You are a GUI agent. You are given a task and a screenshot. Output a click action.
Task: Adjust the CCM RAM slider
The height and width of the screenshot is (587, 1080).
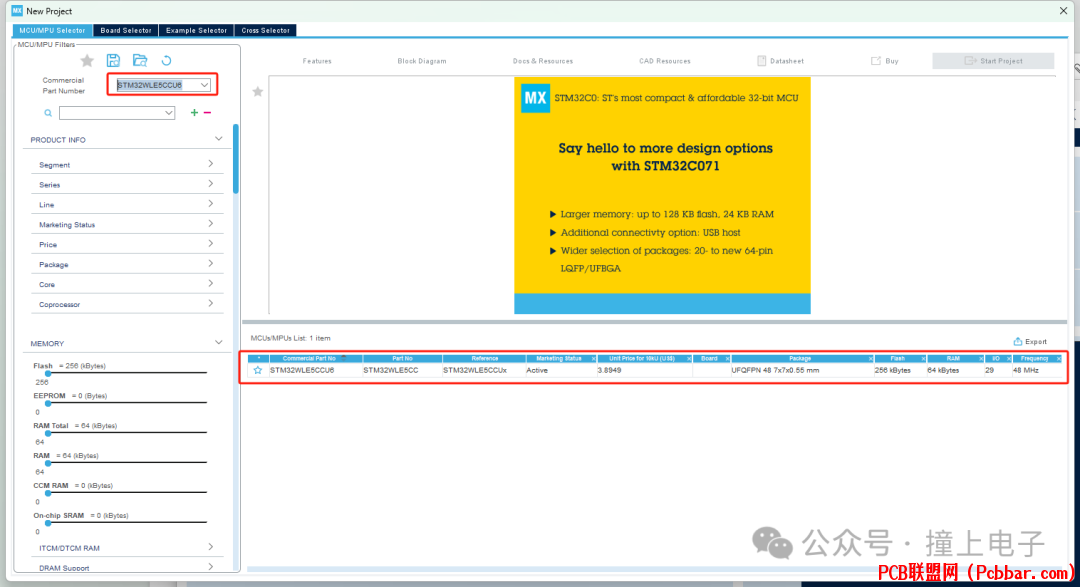(48, 493)
